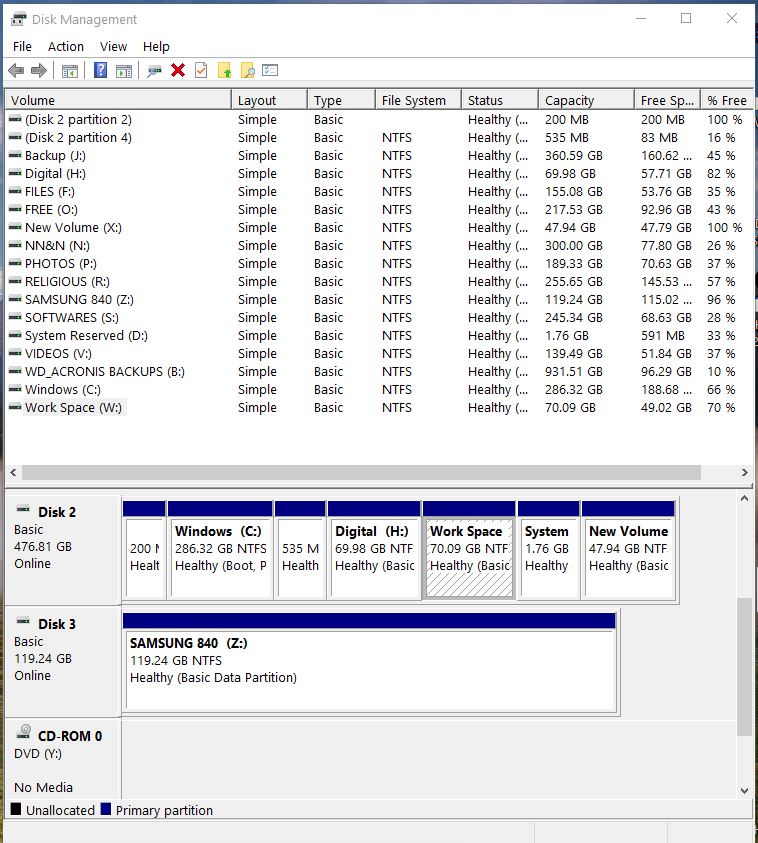Image resolution: width=758 pixels, height=843 pixels.
Task: Click the red X Delete toolbar icon
Action: click(178, 70)
